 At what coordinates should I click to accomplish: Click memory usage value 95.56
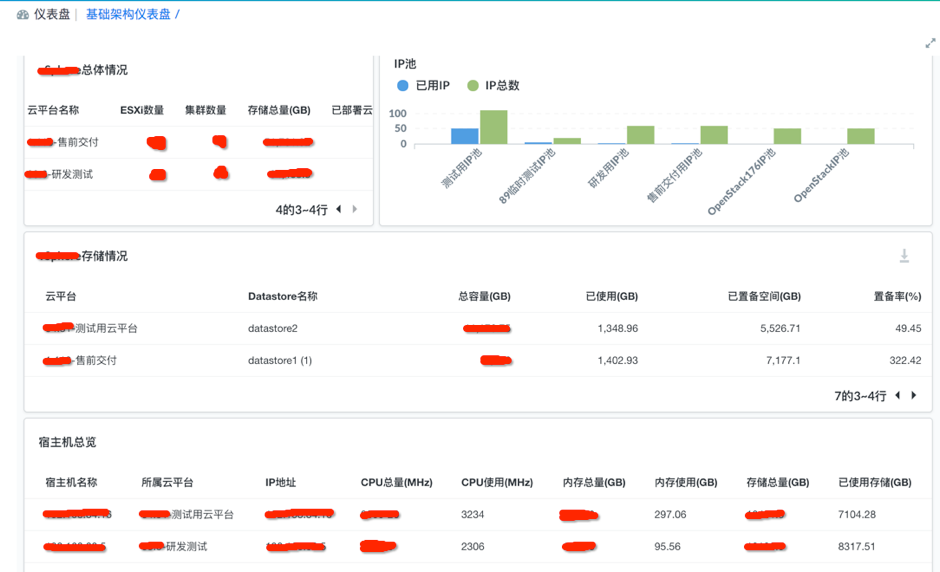(x=667, y=546)
